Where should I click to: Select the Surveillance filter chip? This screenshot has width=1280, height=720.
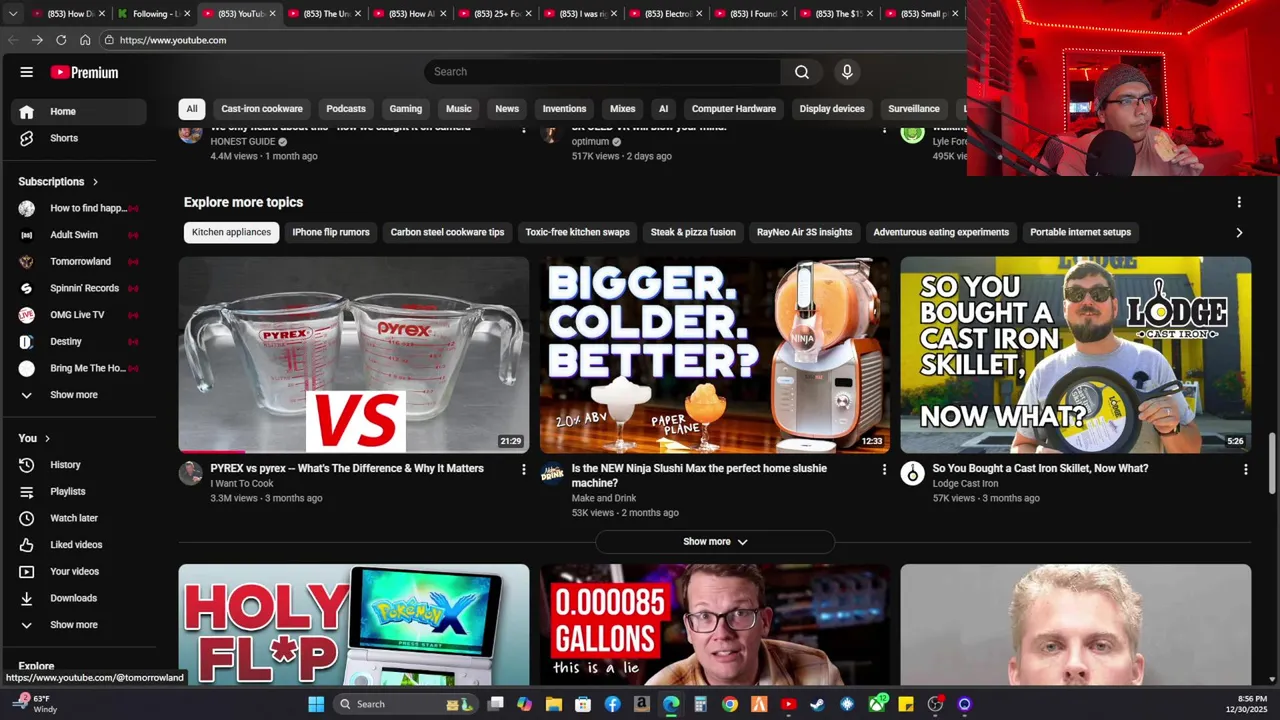click(914, 109)
